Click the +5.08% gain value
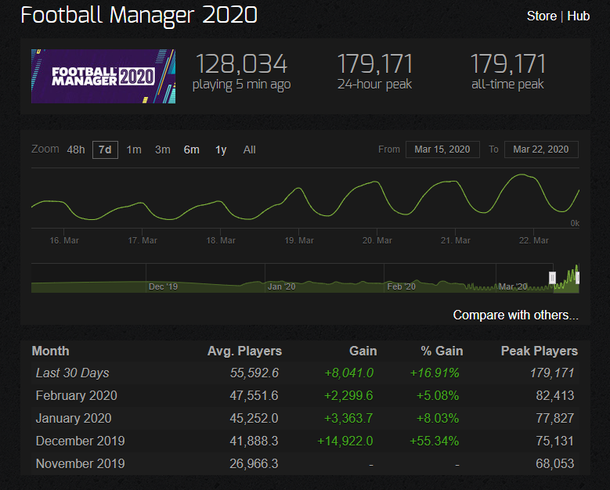 (438, 396)
